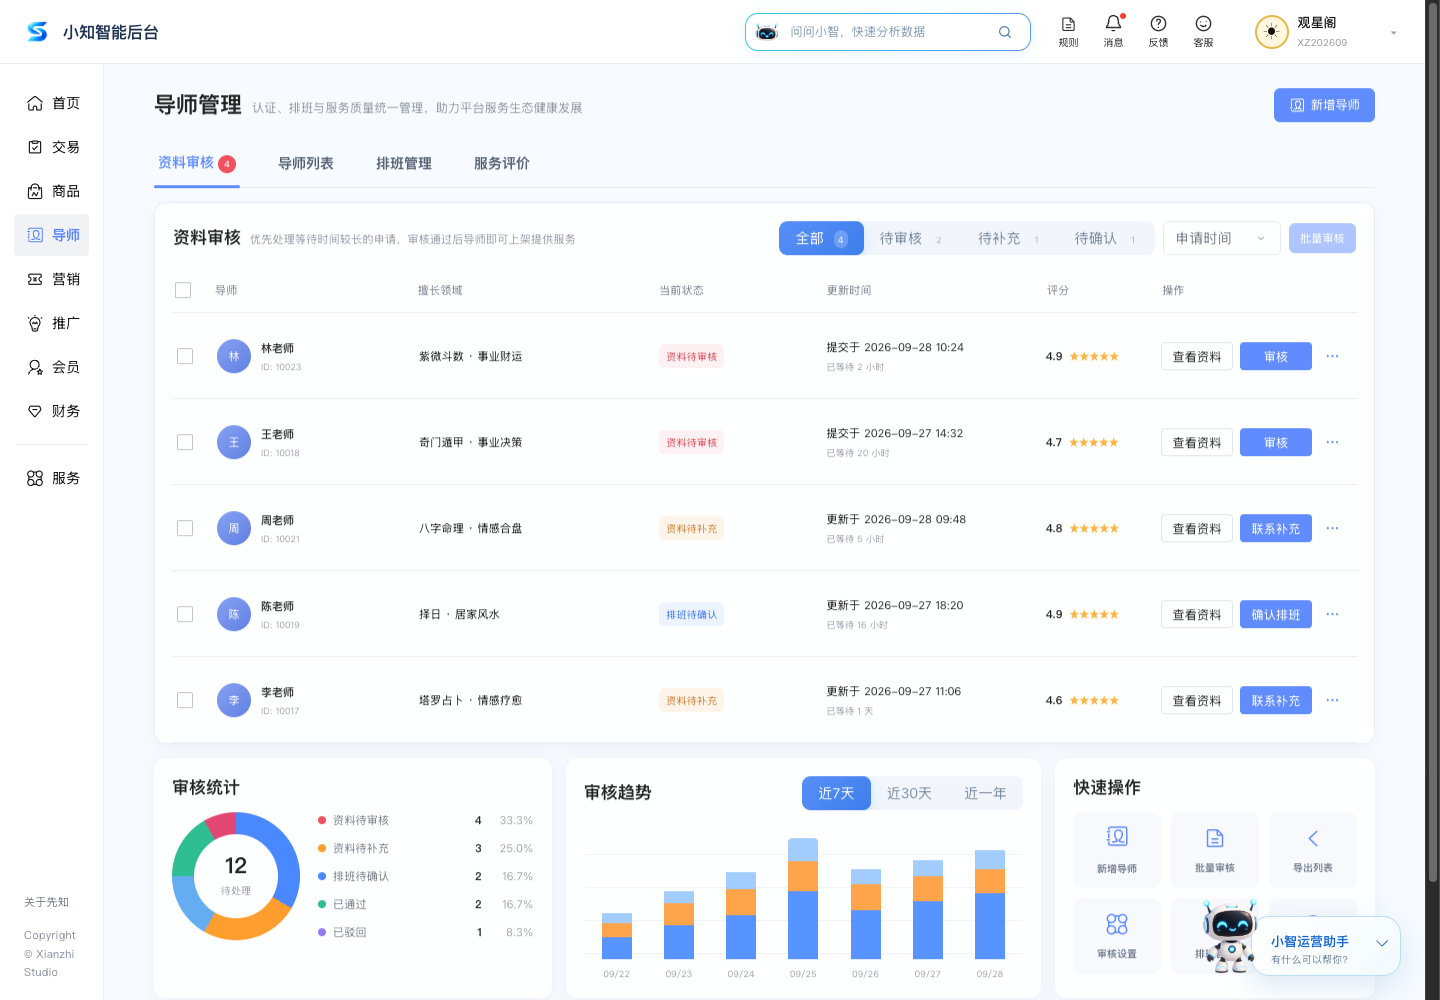Filter by 待补充 status
This screenshot has height=1000, width=1440.
1008,238
